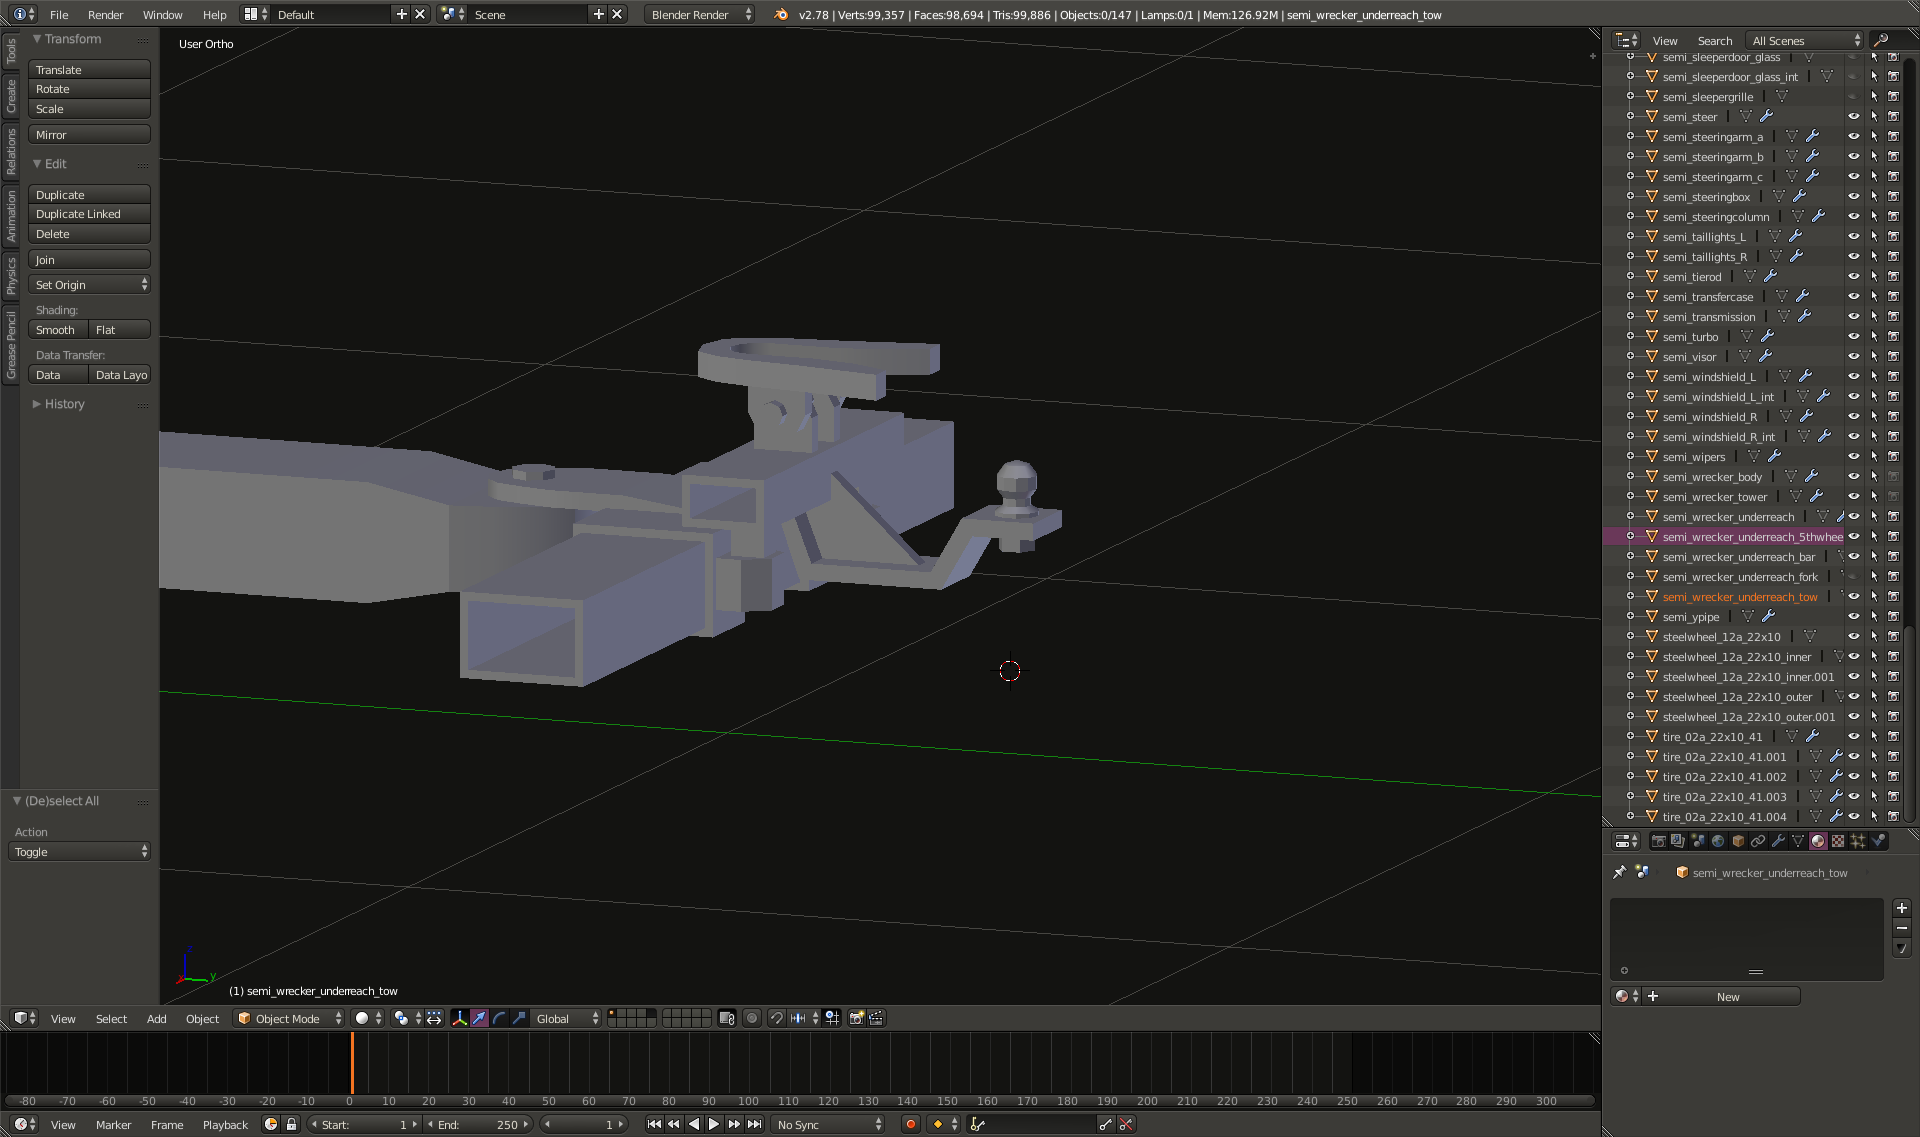
Task: Open the No Sync playback dropdown
Action: [828, 1124]
